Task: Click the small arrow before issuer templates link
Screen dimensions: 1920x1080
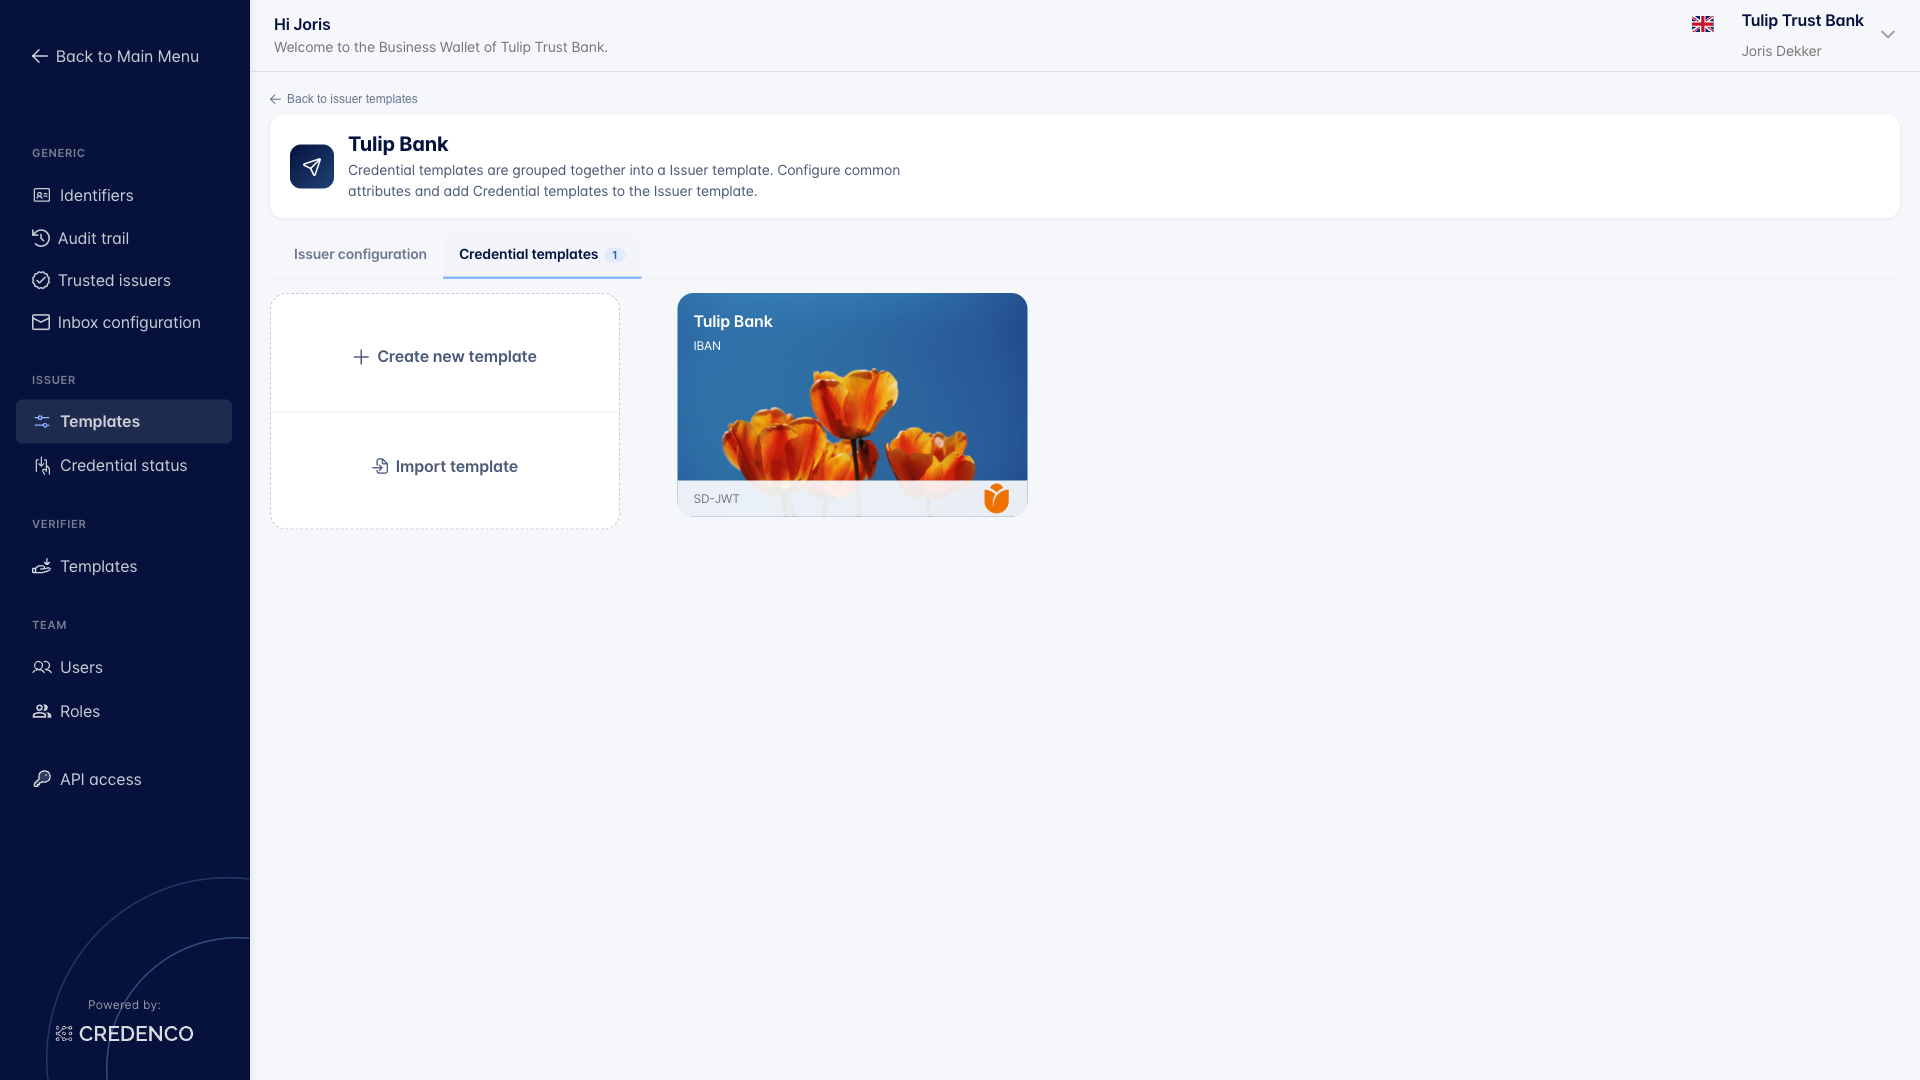Action: 275,99
